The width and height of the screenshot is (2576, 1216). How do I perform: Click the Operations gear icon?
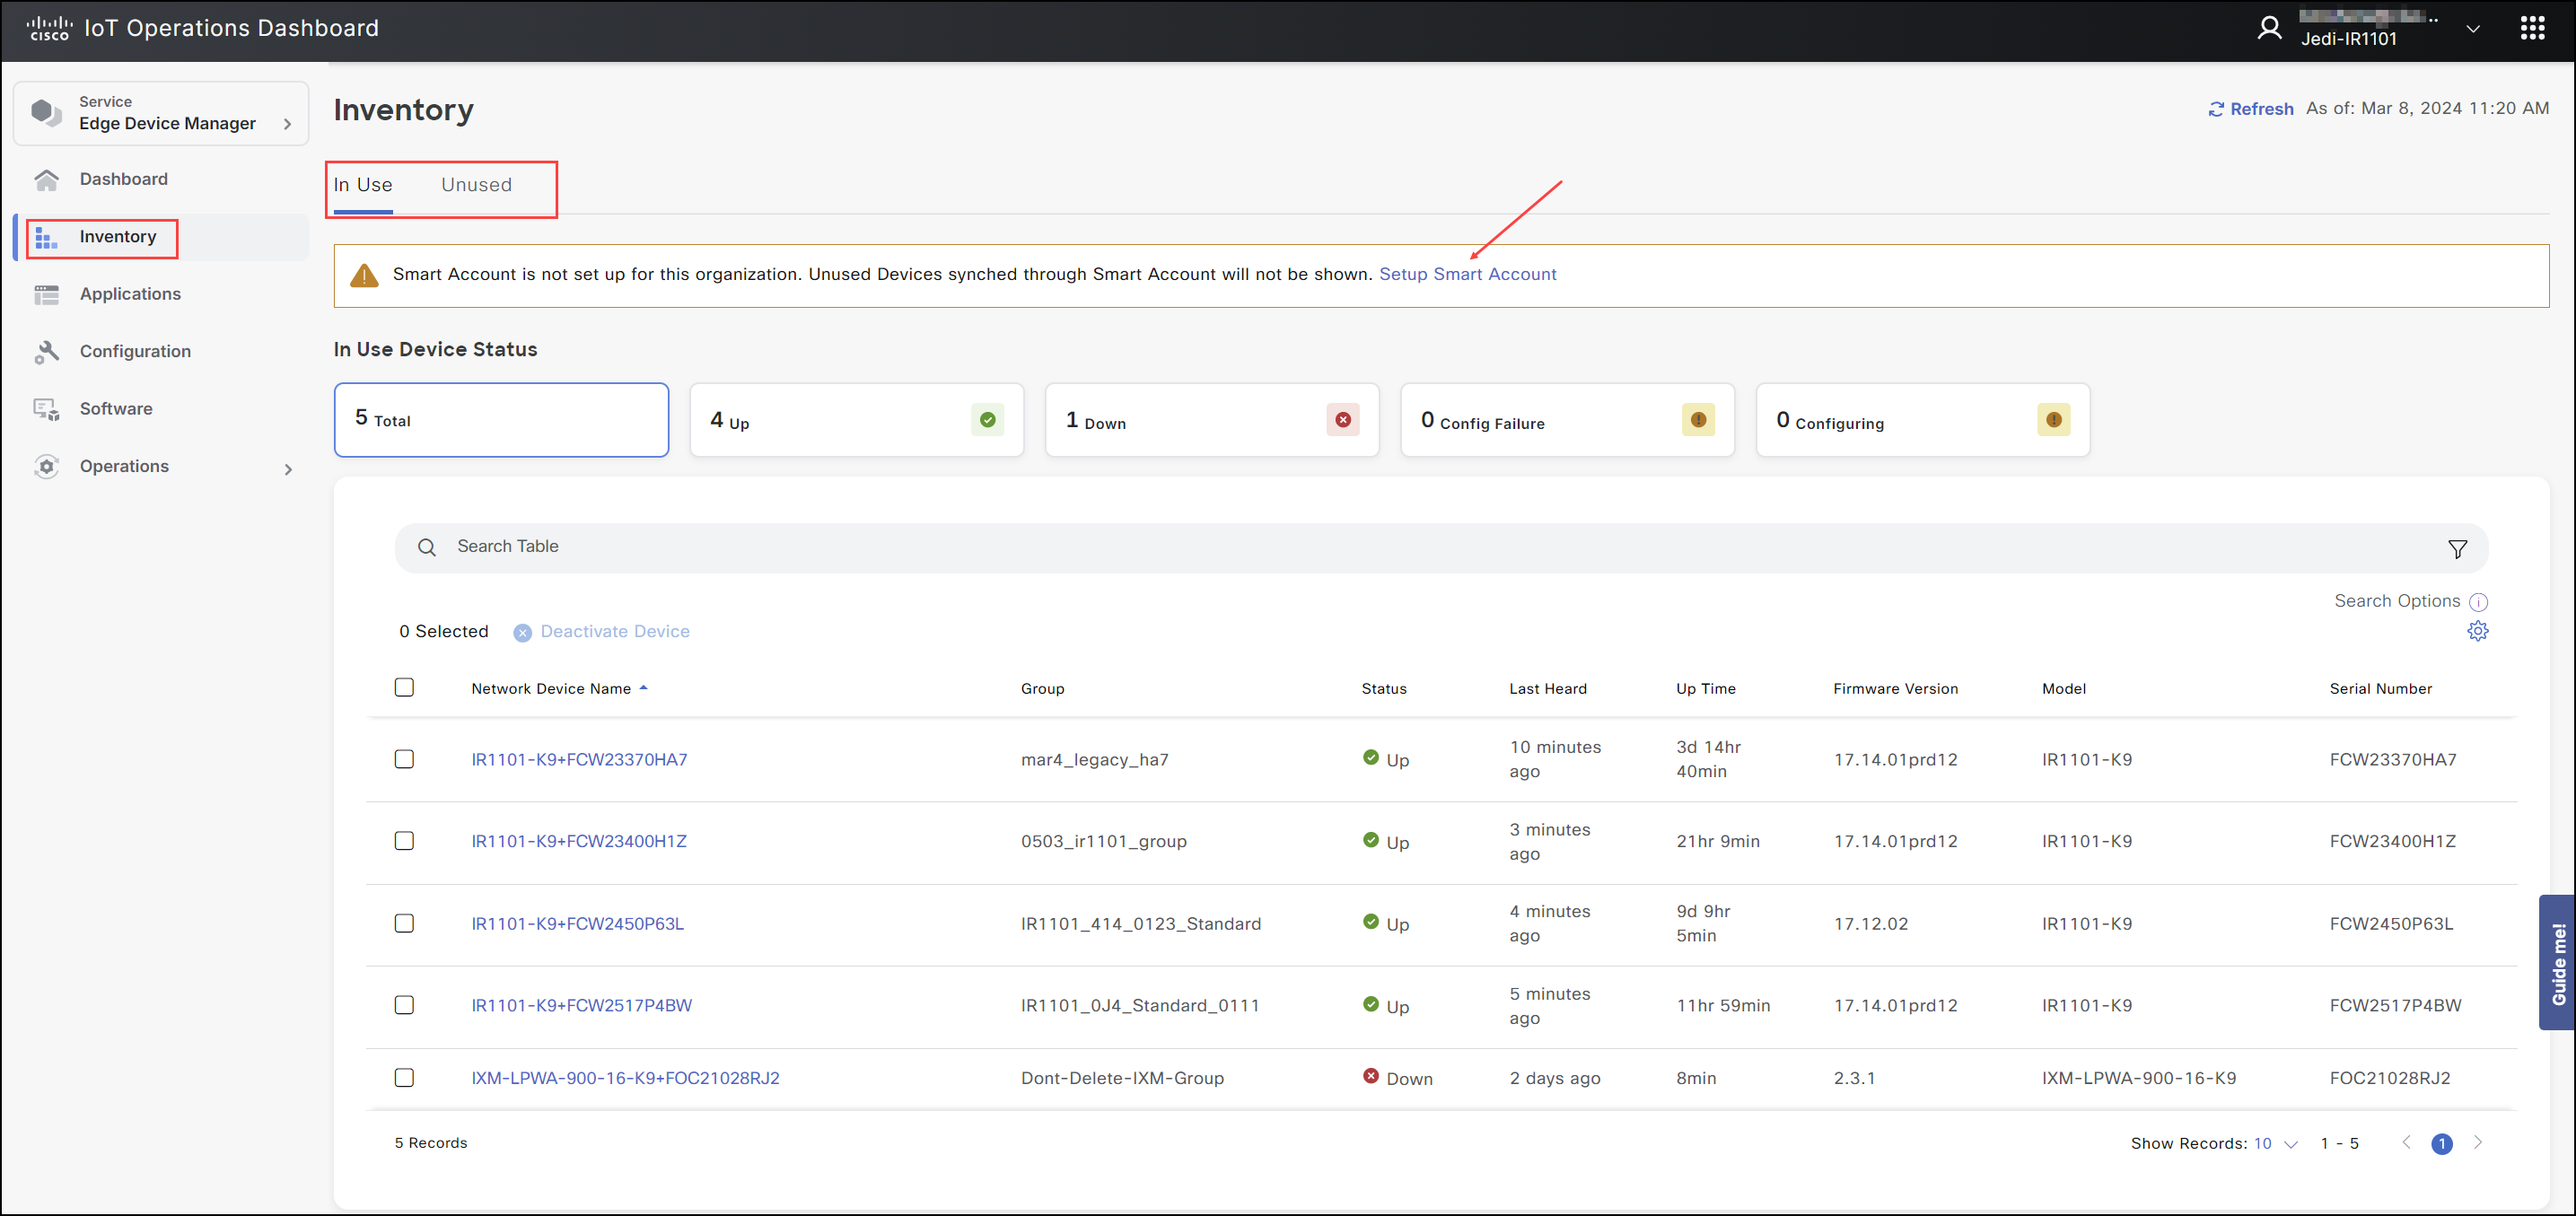pyautogui.click(x=46, y=467)
